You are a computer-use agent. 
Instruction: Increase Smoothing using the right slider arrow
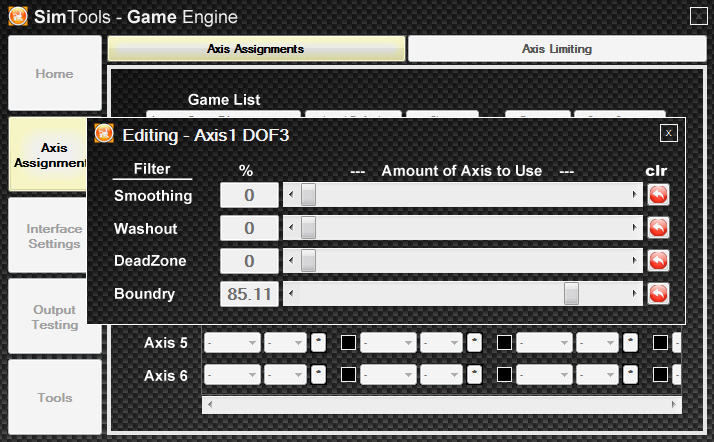[634, 195]
